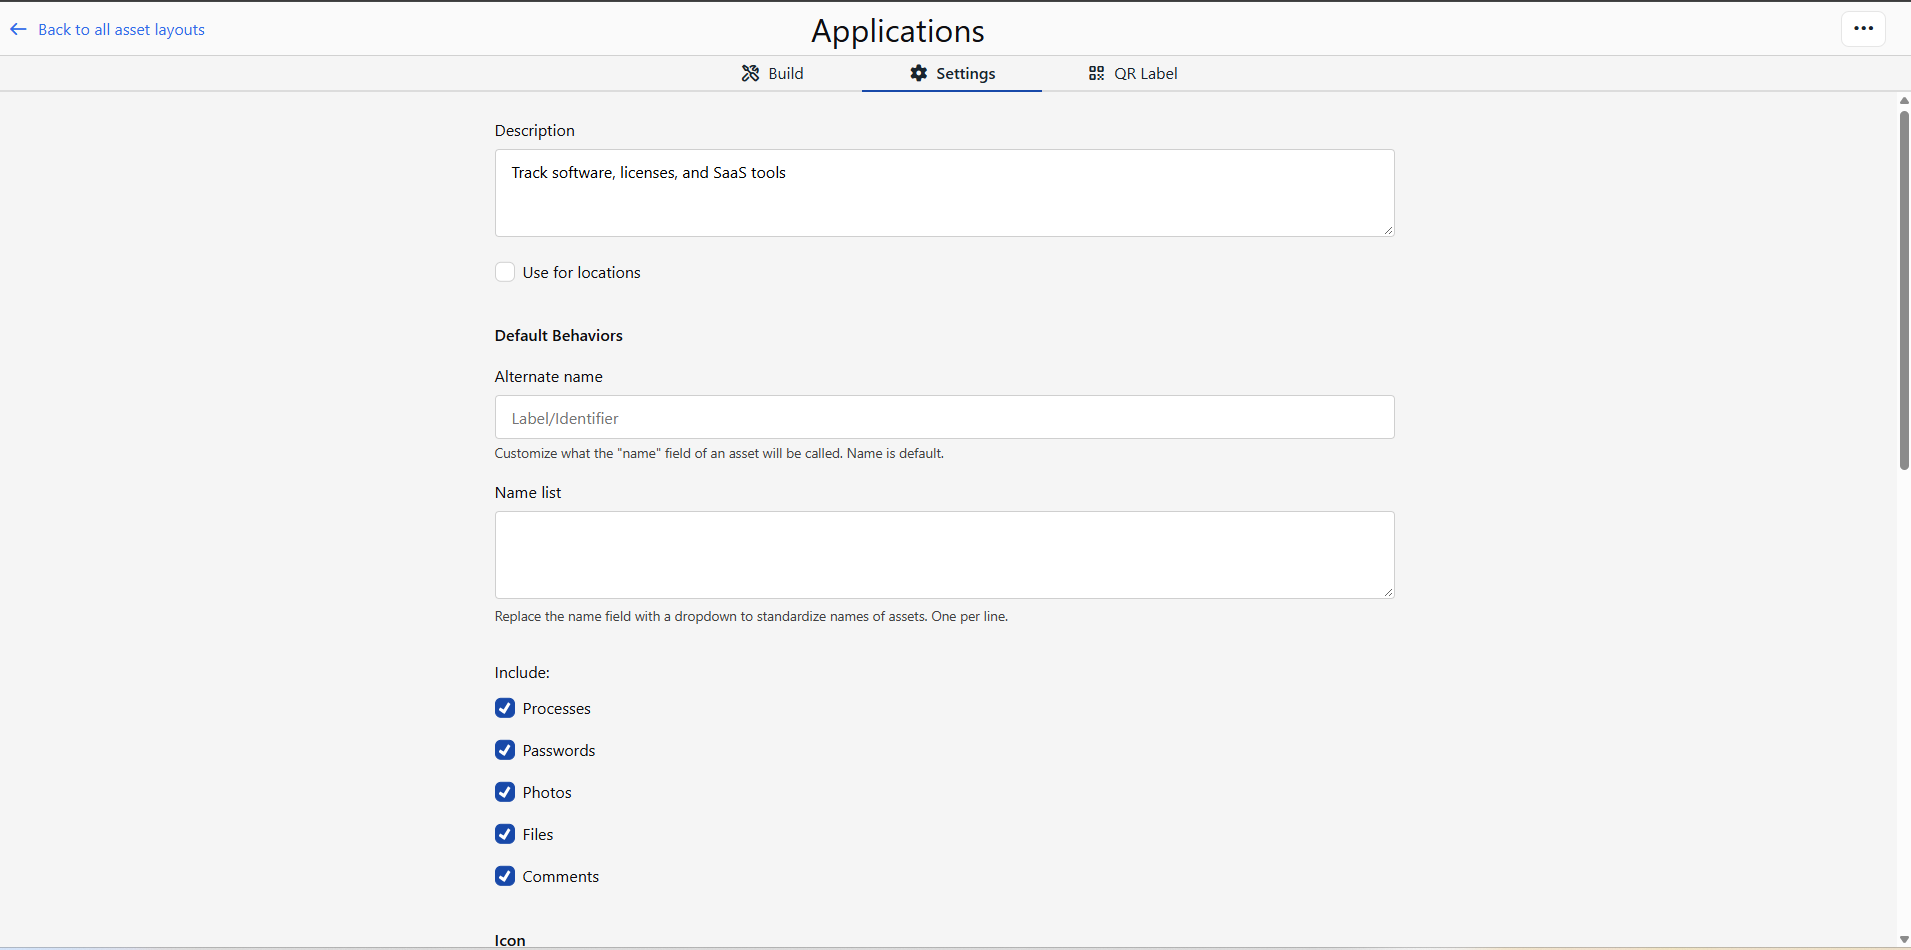This screenshot has width=1911, height=950.
Task: Click the Icon section heading
Action: [x=510, y=940]
